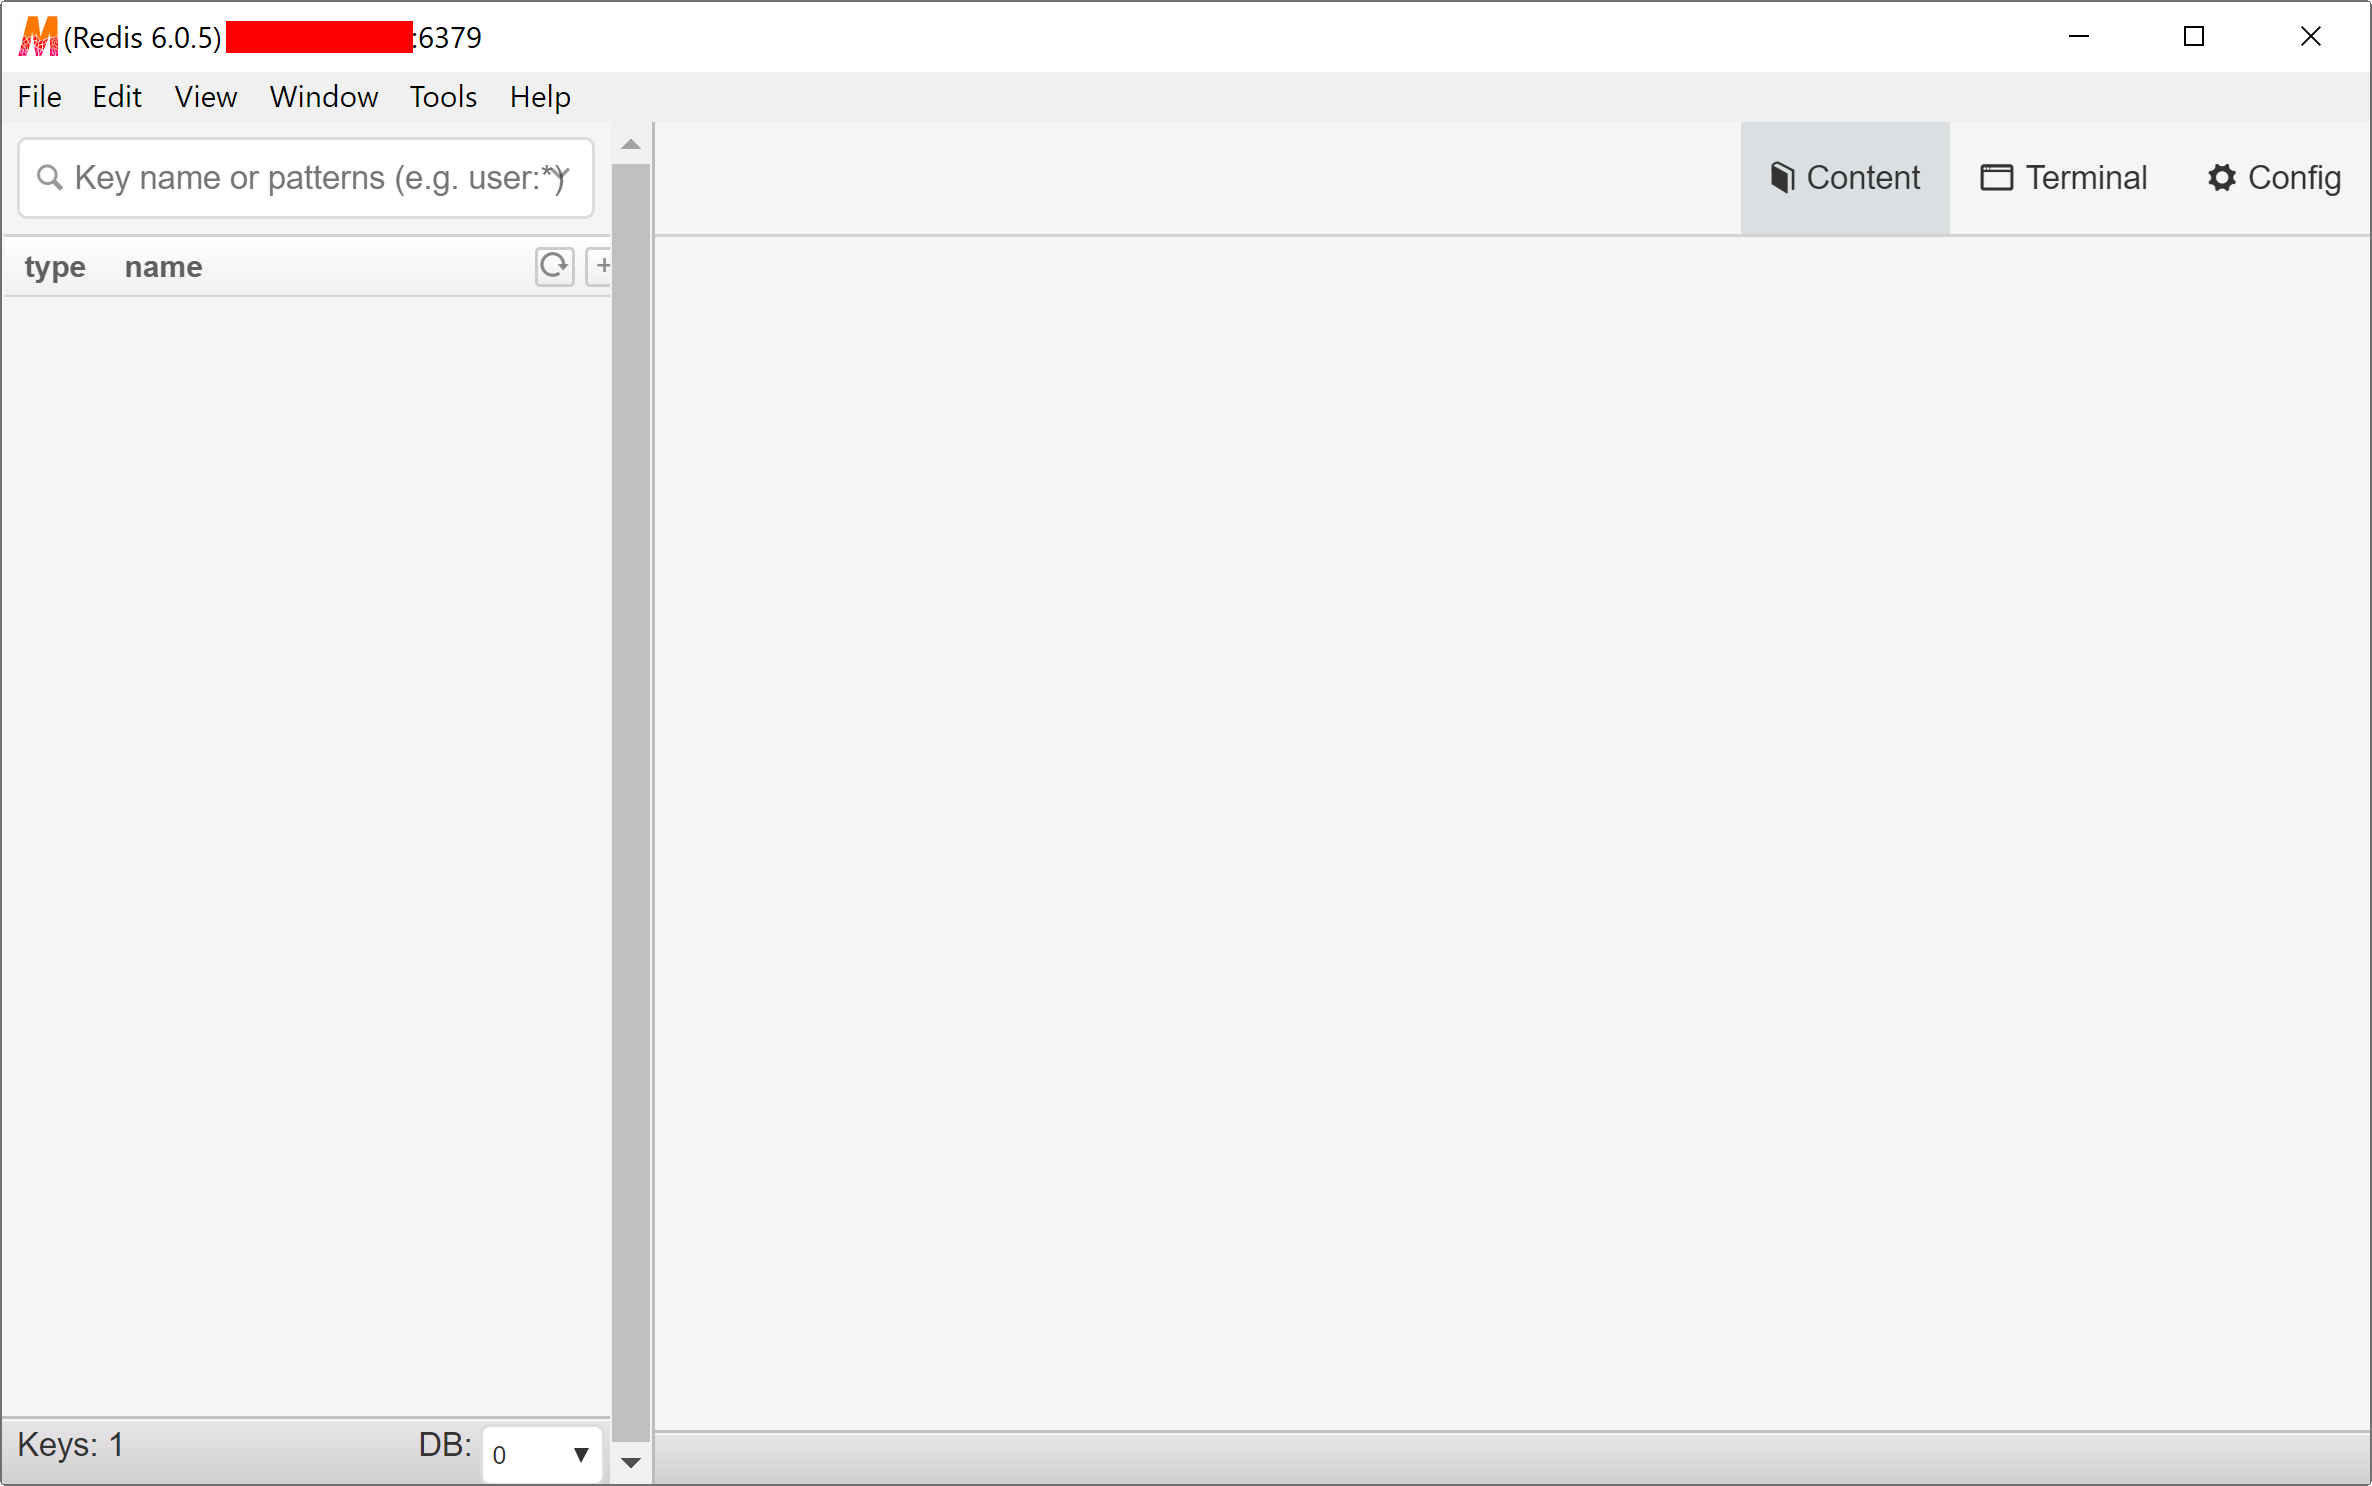Focus the key name pattern search field
This screenshot has width=2372, height=1486.
tap(306, 178)
